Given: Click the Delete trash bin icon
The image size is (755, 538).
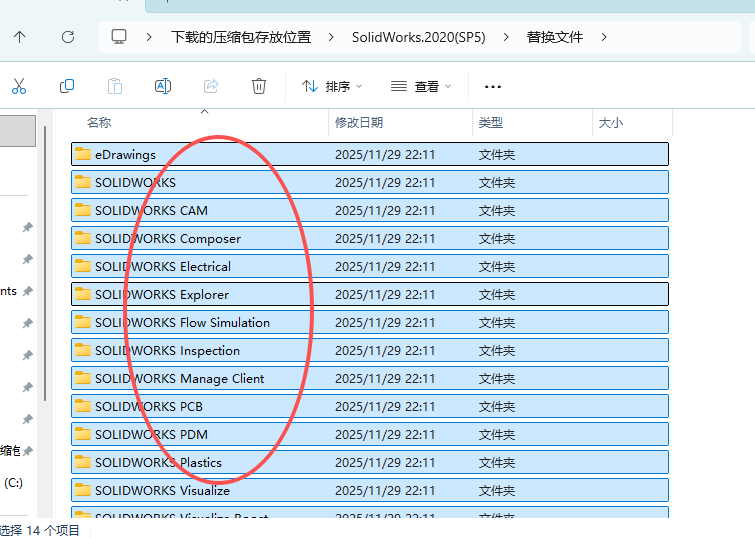Looking at the screenshot, I should (259, 86).
